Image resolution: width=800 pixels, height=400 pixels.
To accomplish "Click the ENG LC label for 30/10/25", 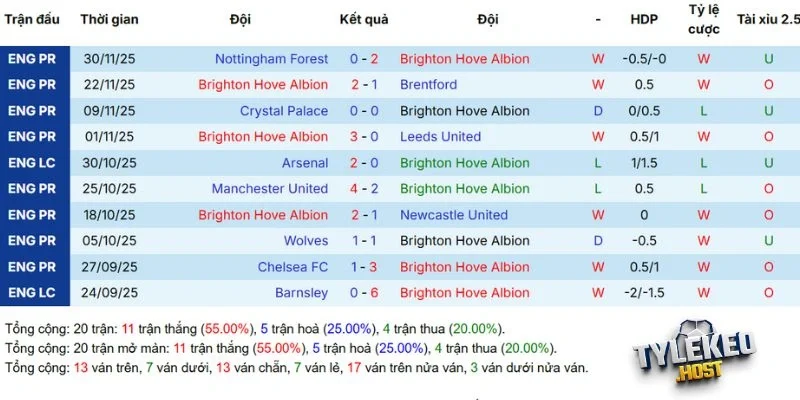I will (x=34, y=163).
